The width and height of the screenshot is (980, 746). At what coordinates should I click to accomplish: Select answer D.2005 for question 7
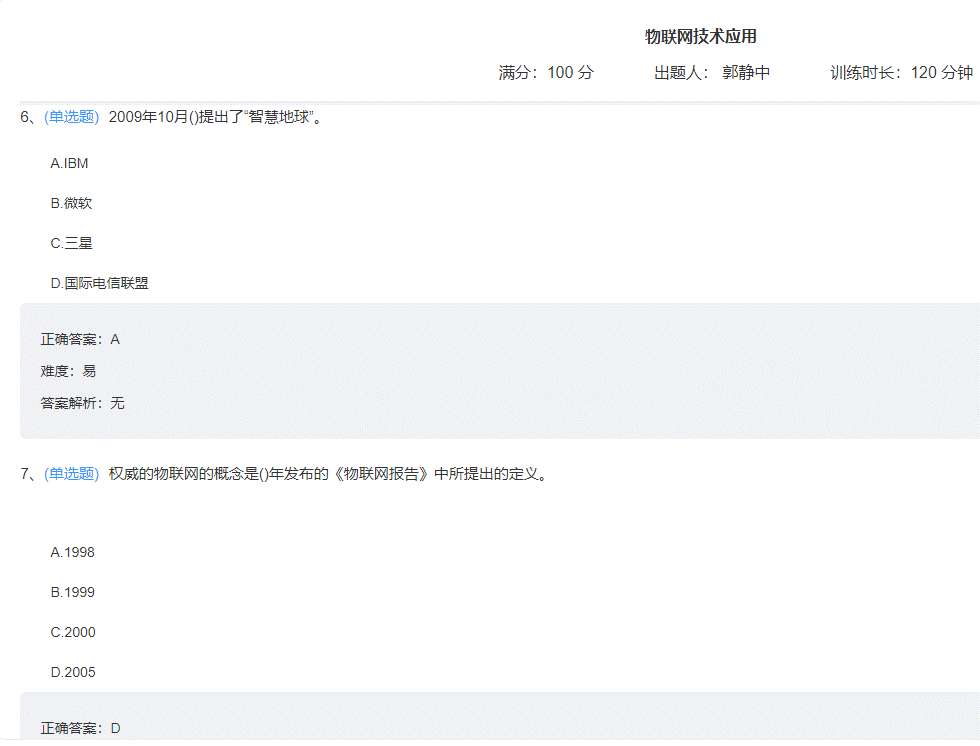point(73,672)
